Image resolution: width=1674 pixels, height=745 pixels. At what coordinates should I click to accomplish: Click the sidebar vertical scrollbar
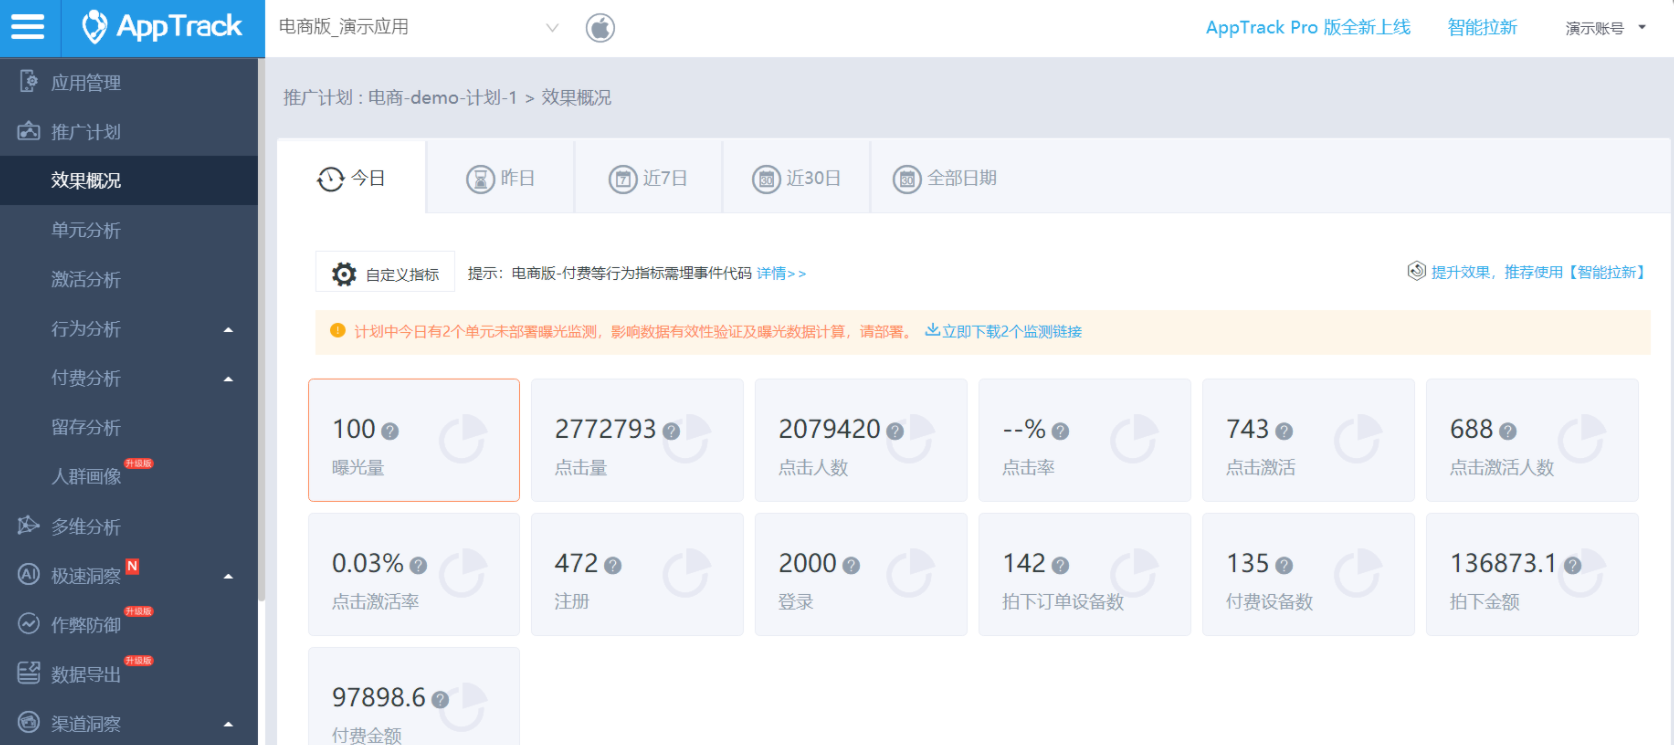pos(261,330)
